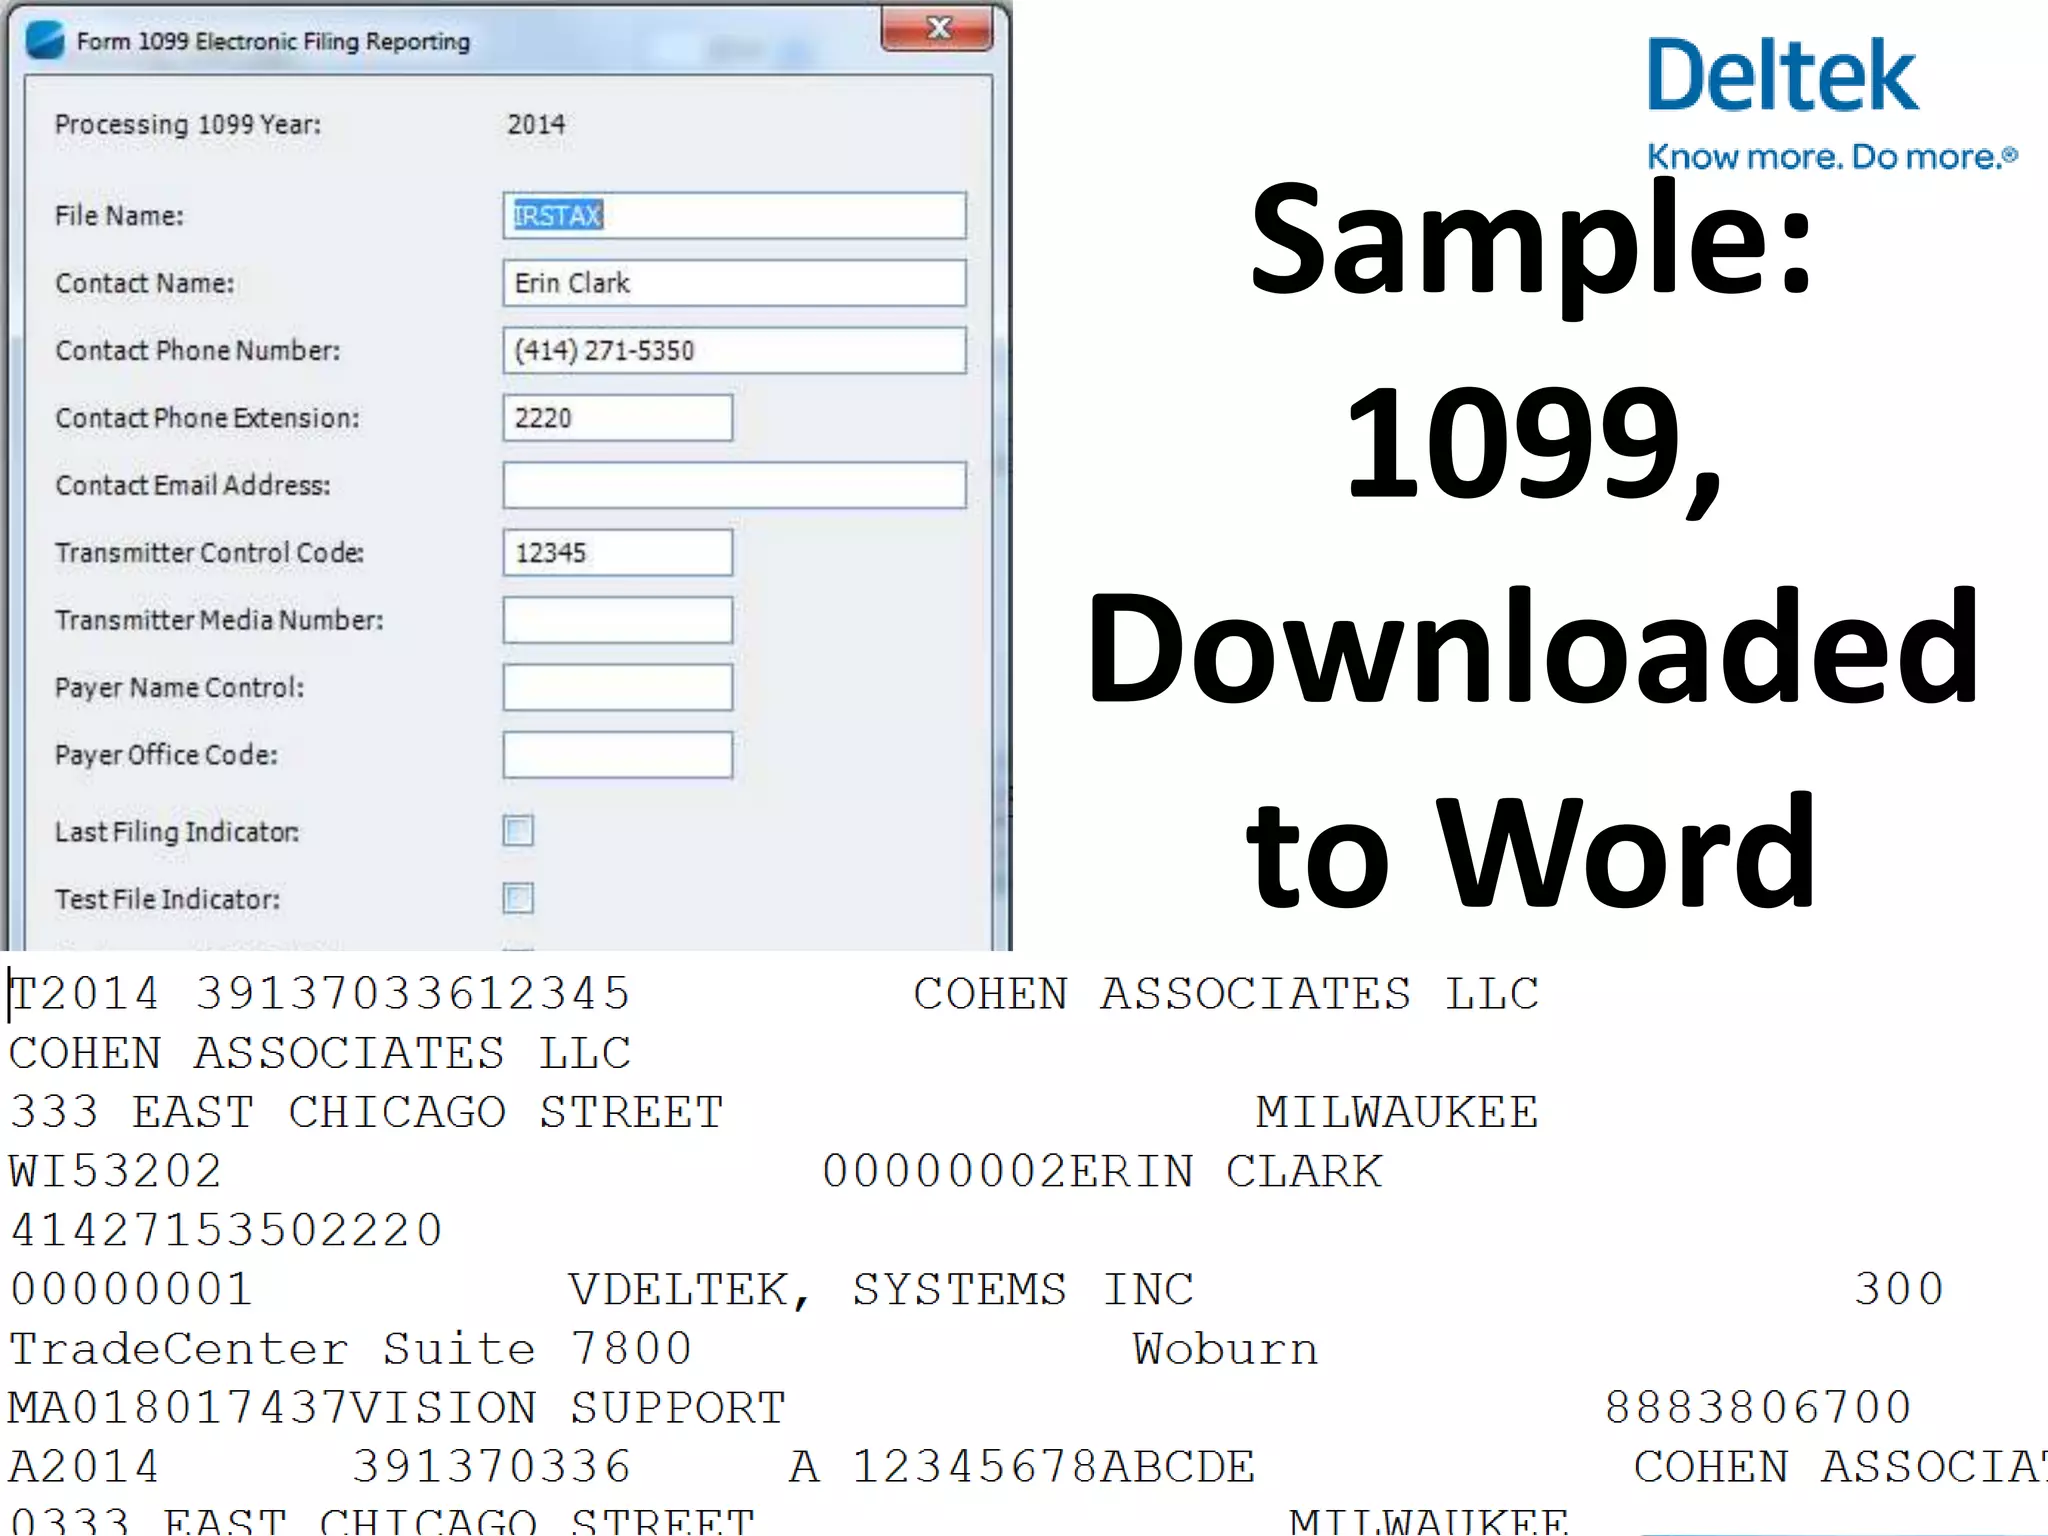Screen dimensions: 2048x1536
Task: Click the Contact Phone Number field
Action: pyautogui.click(x=734, y=350)
